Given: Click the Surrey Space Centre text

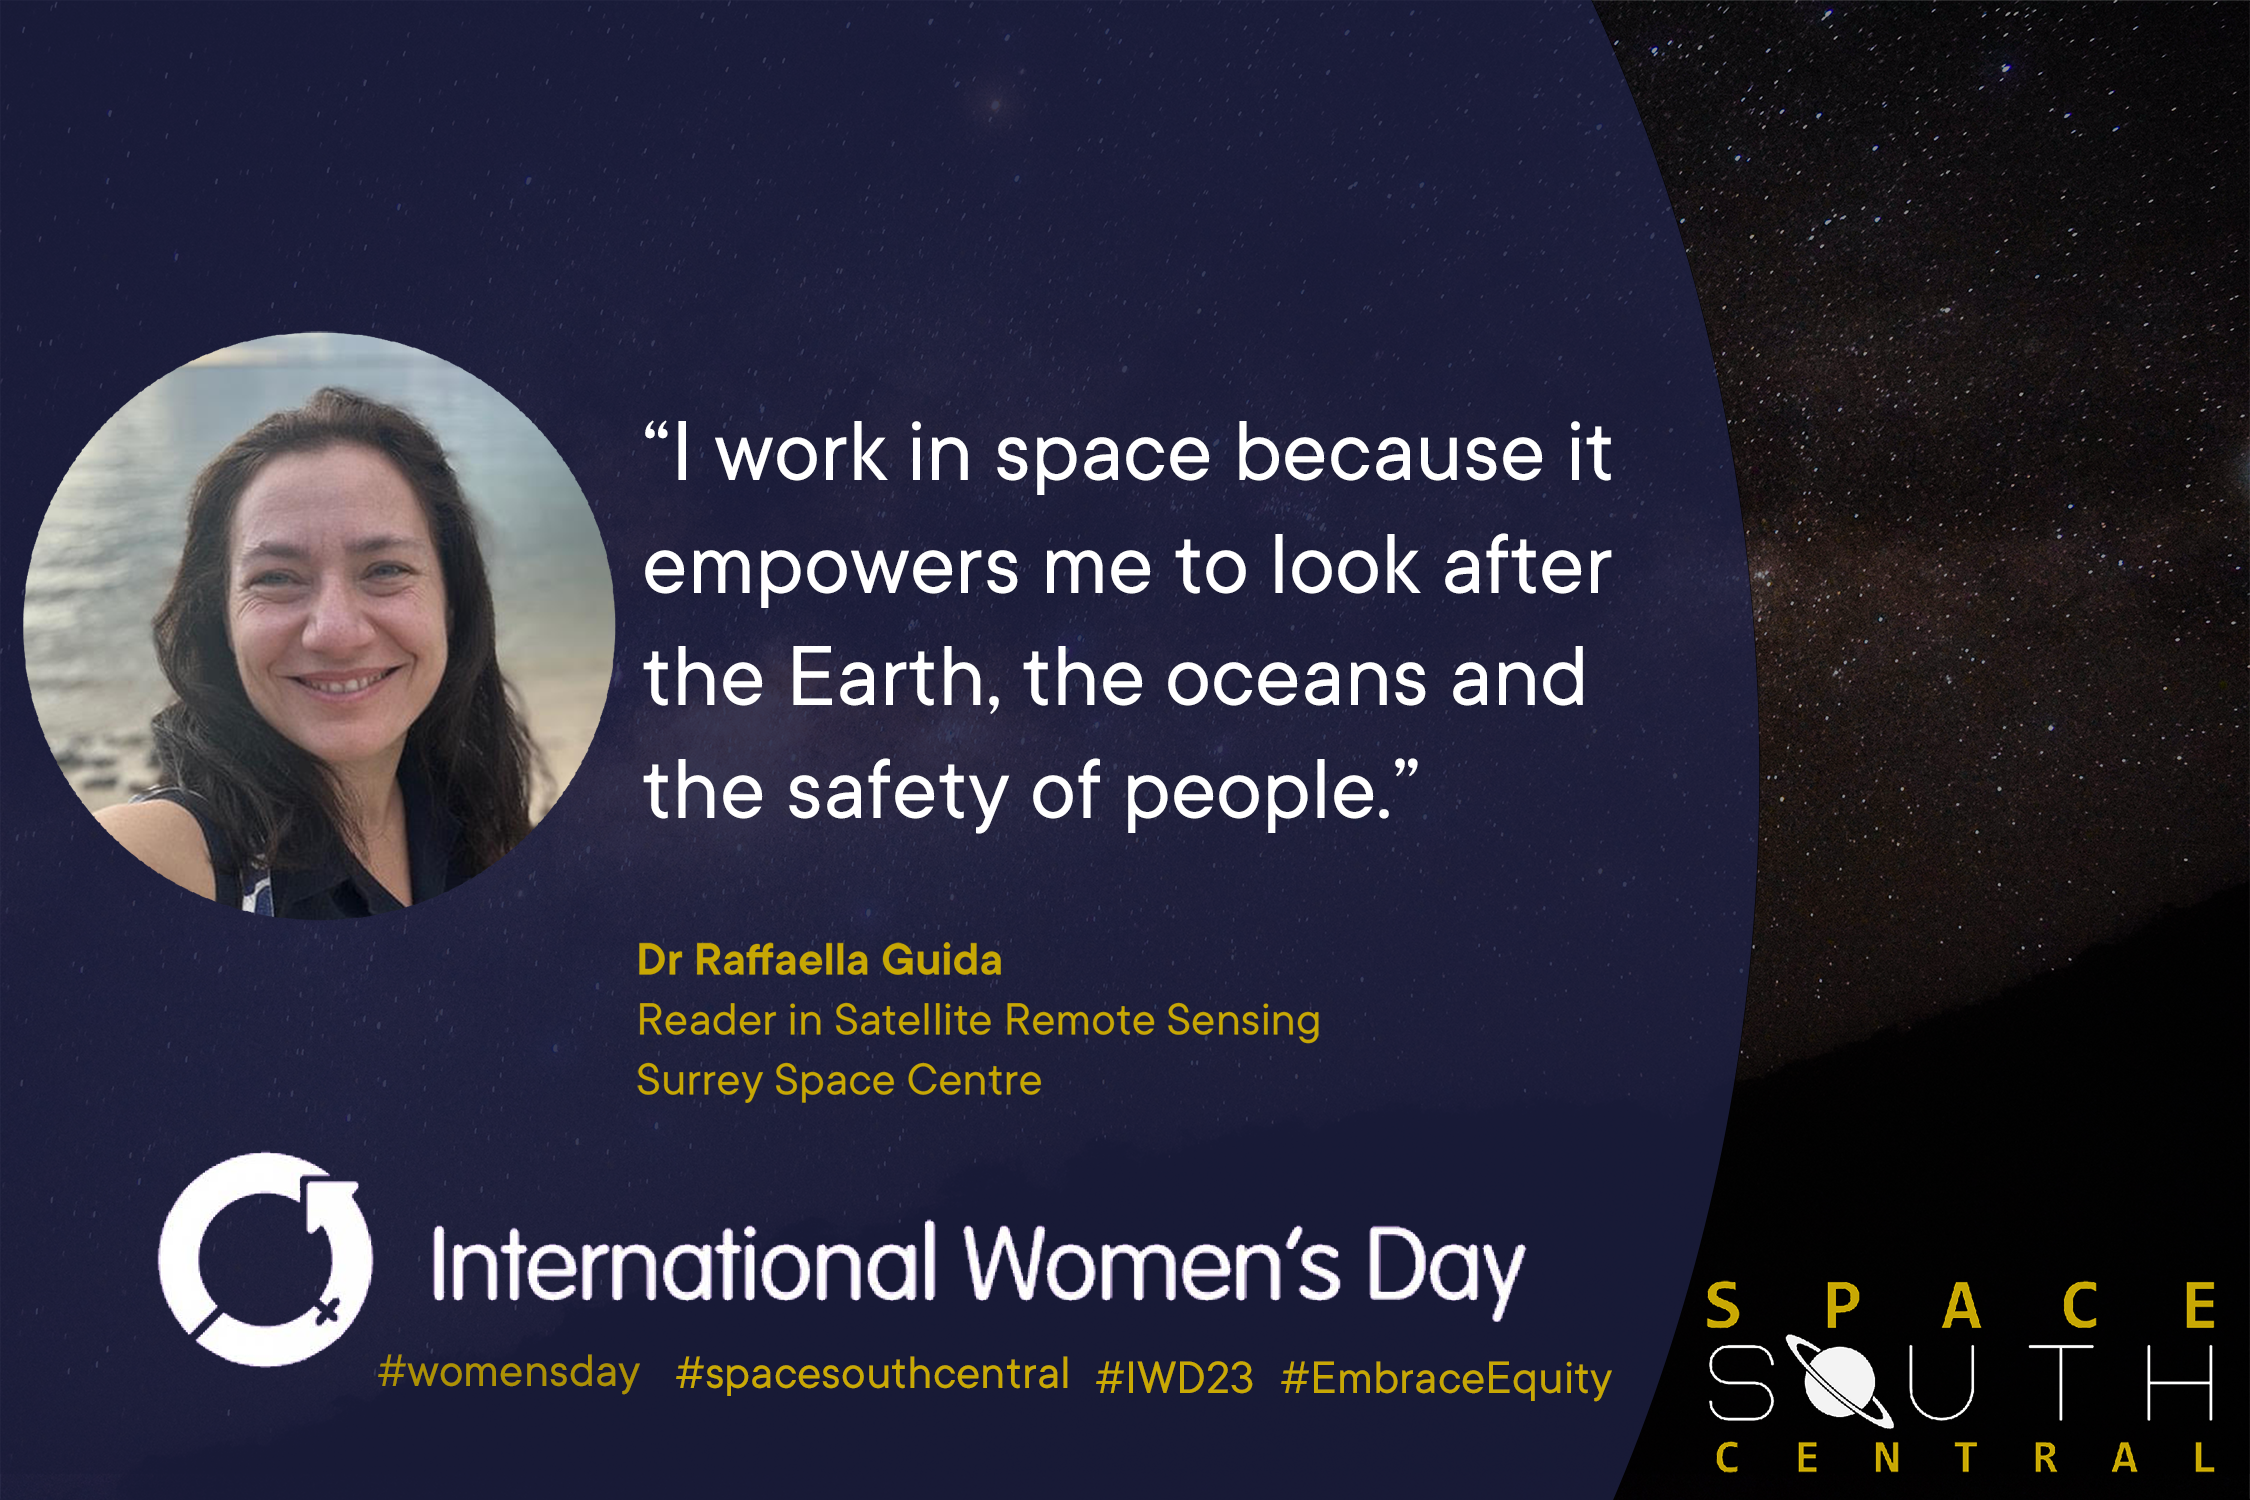Looking at the screenshot, I should 839,1080.
